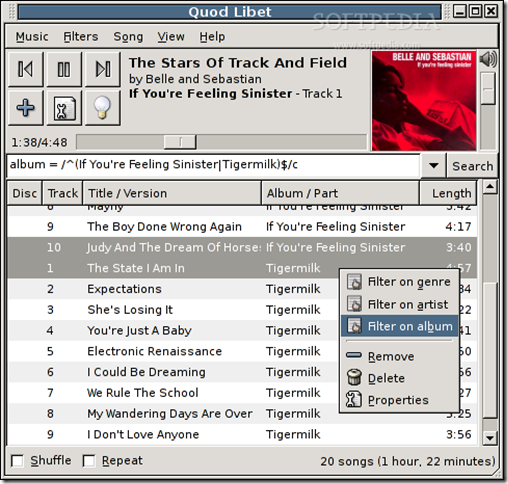508x484 pixels.
Task: Sort by the Track column header
Action: (x=63, y=193)
